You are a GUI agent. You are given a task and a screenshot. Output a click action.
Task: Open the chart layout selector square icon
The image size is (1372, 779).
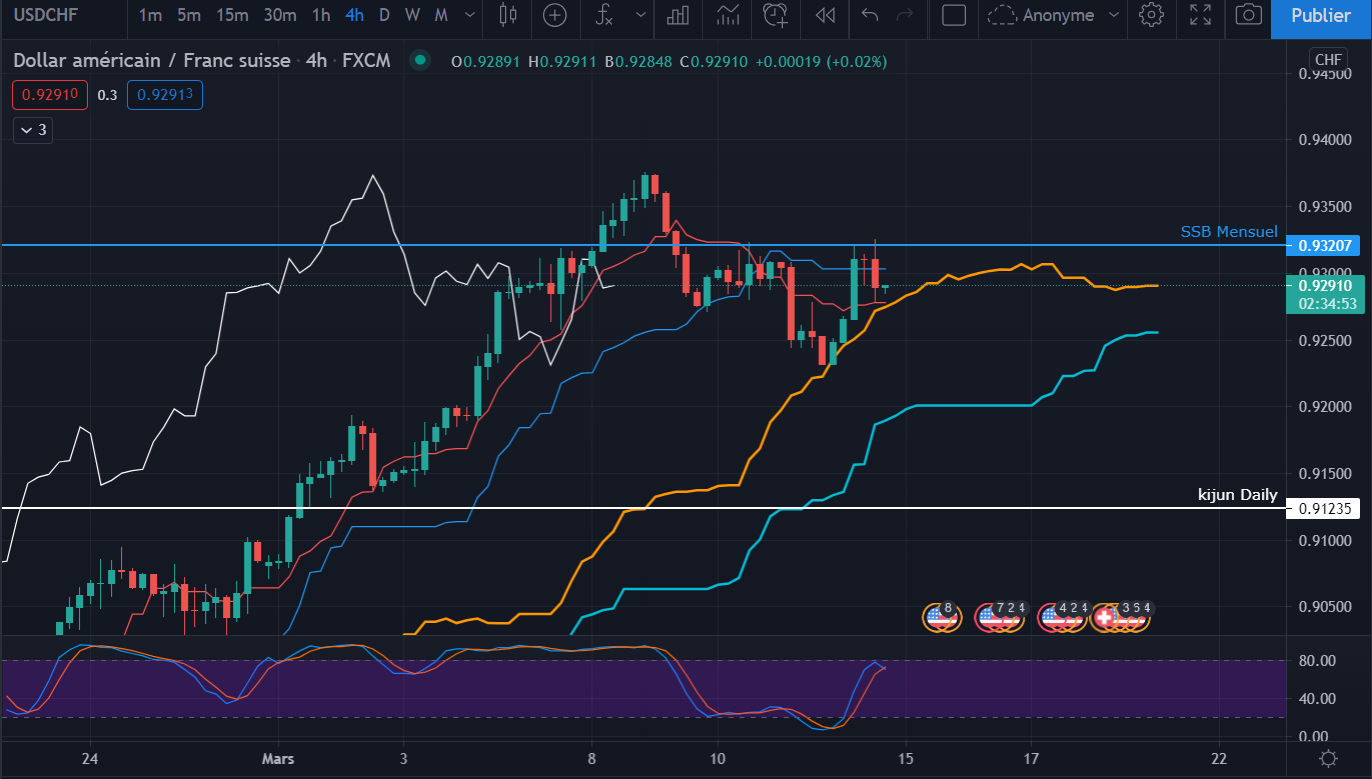click(x=954, y=15)
